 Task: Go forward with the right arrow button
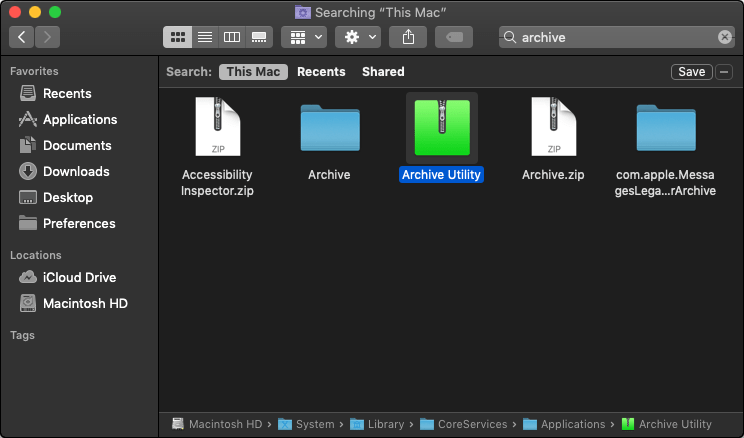coord(47,37)
